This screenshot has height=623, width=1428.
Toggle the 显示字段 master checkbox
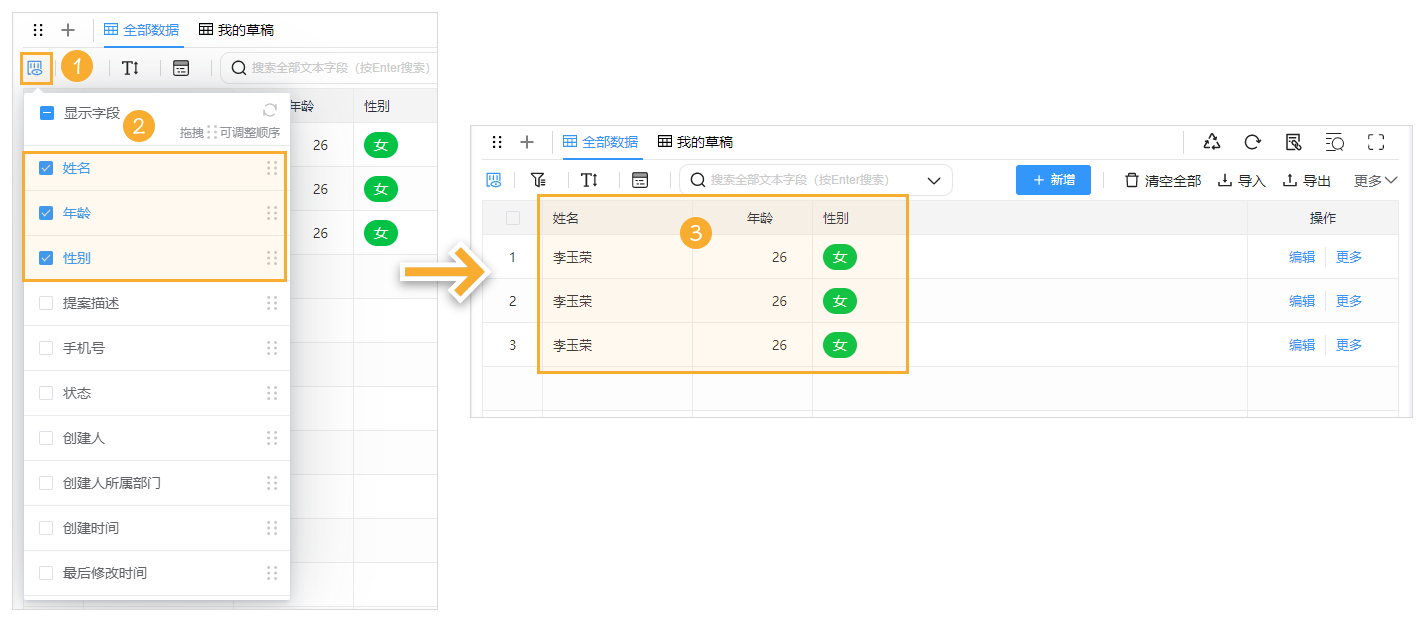pos(45,113)
